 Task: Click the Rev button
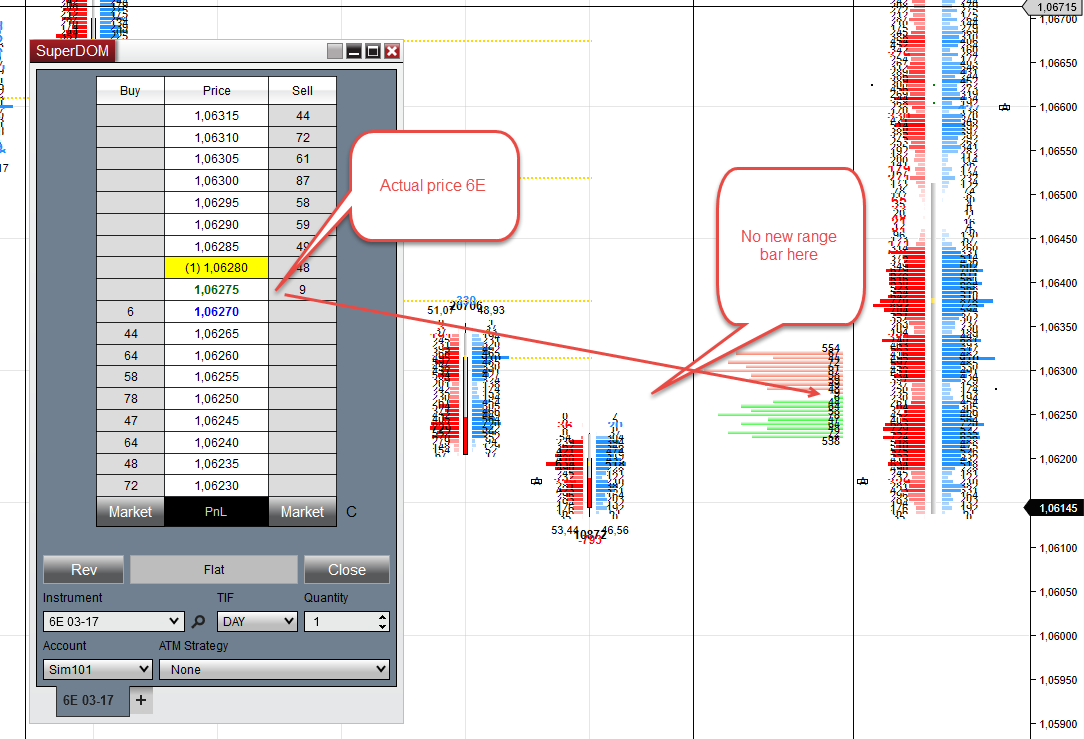click(84, 570)
